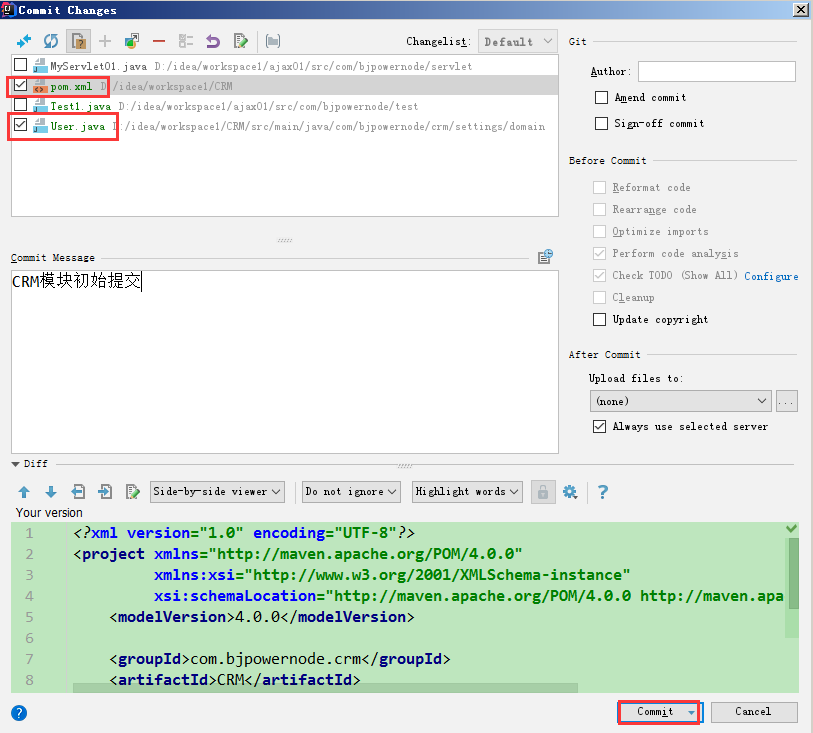Screen dimensions: 813x733
Task: Check the MyServlet01.java file checkbox
Action: pyautogui.click(x=20, y=65)
